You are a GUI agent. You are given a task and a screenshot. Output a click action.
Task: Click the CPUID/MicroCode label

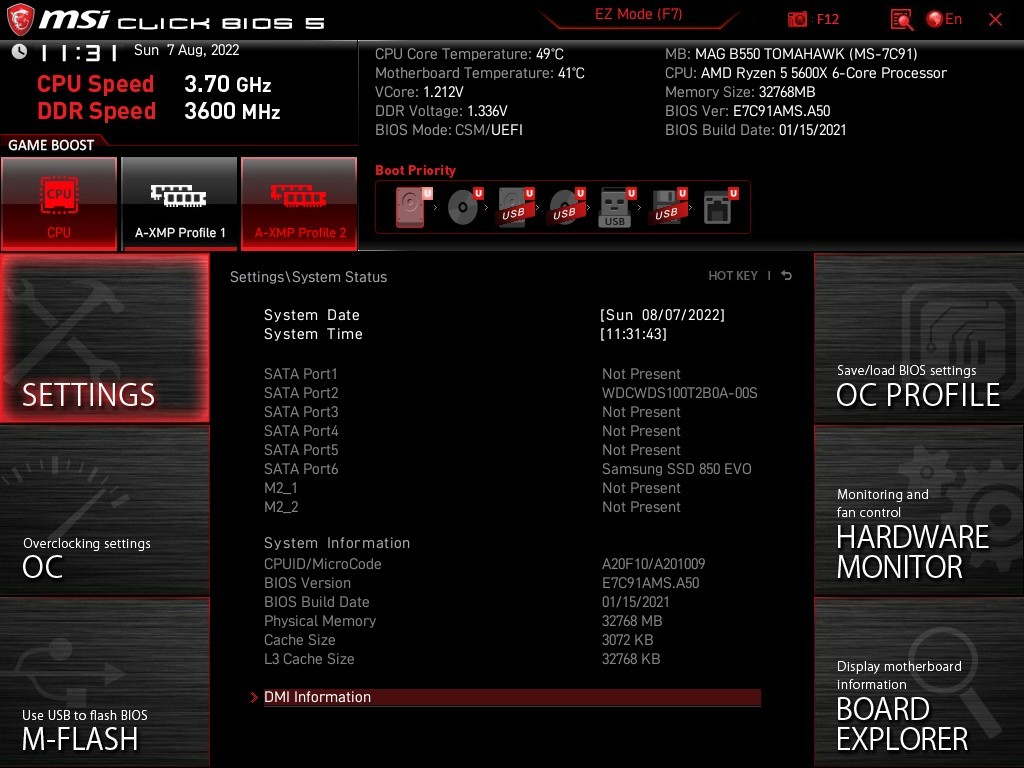point(323,564)
